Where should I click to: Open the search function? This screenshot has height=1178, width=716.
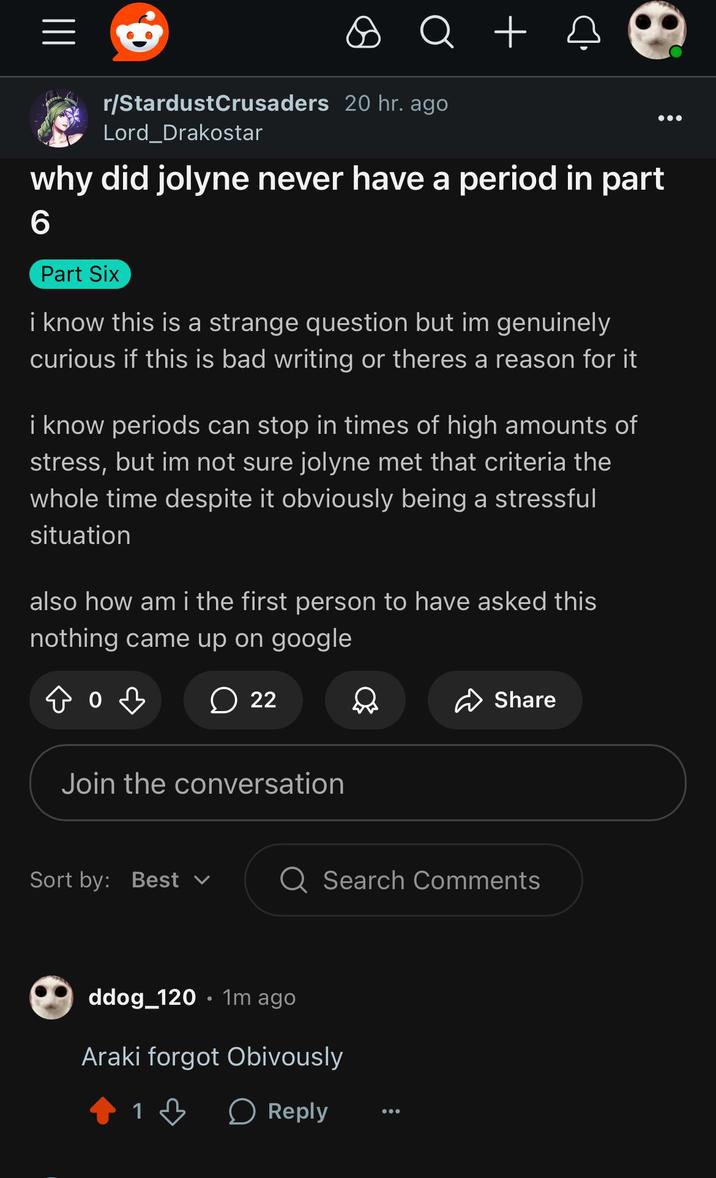tap(437, 32)
